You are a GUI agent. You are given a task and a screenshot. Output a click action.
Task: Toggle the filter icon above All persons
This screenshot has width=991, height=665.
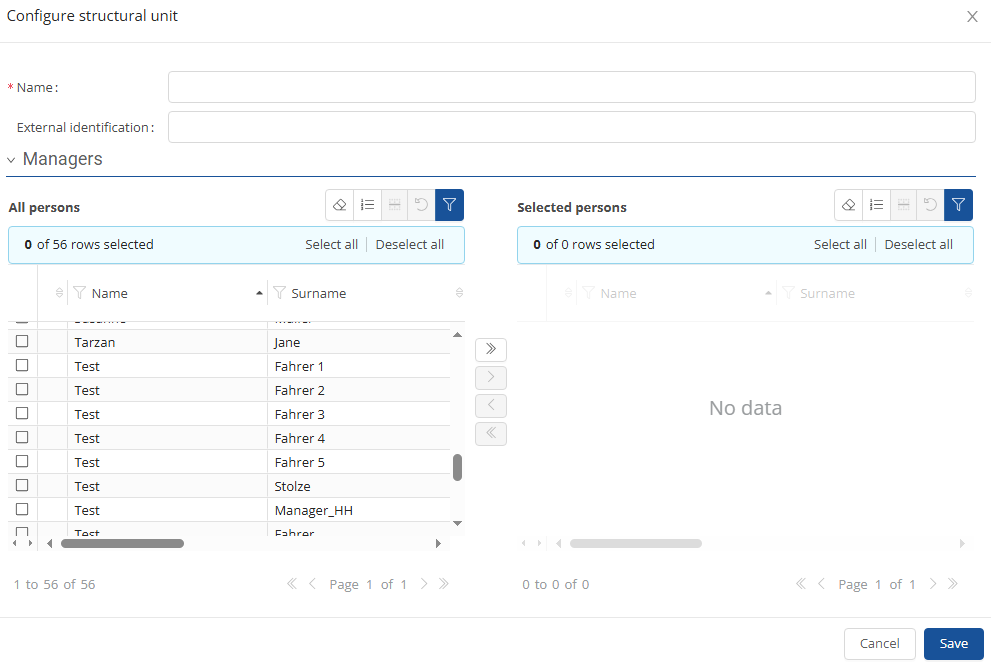coord(449,205)
